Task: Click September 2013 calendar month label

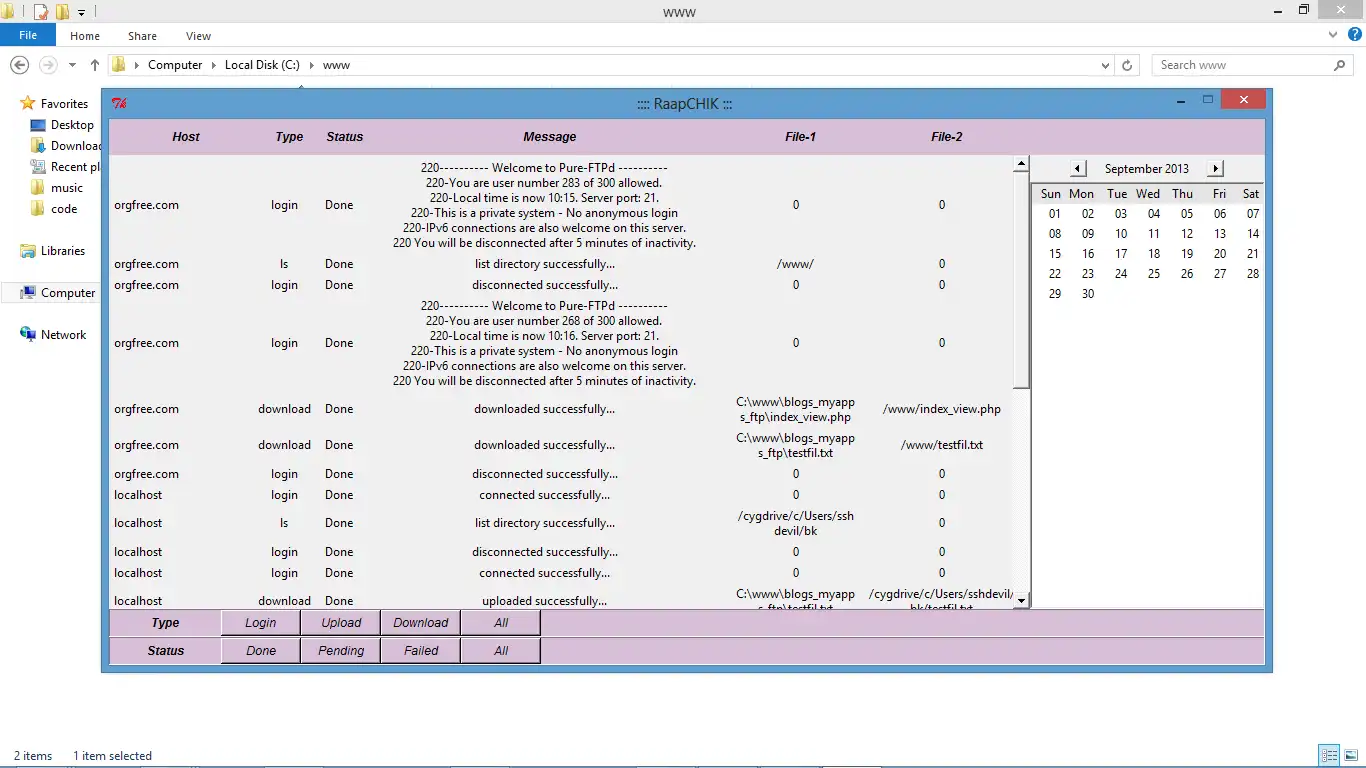Action: (x=1147, y=169)
